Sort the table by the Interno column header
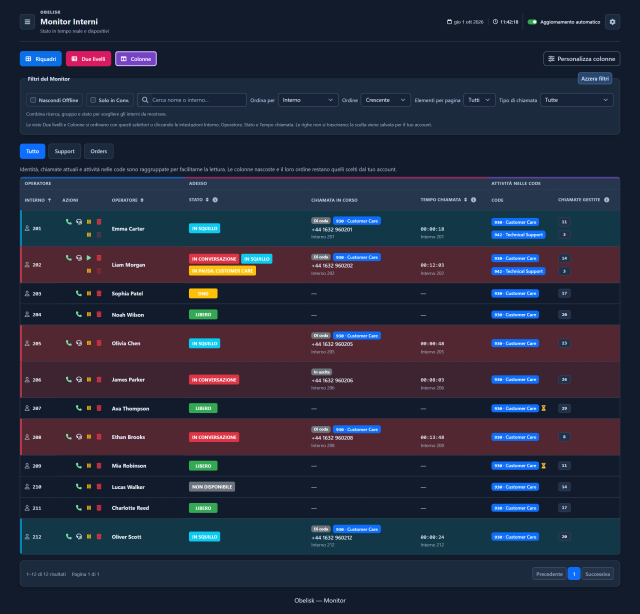The width and height of the screenshot is (640, 614). coord(38,200)
